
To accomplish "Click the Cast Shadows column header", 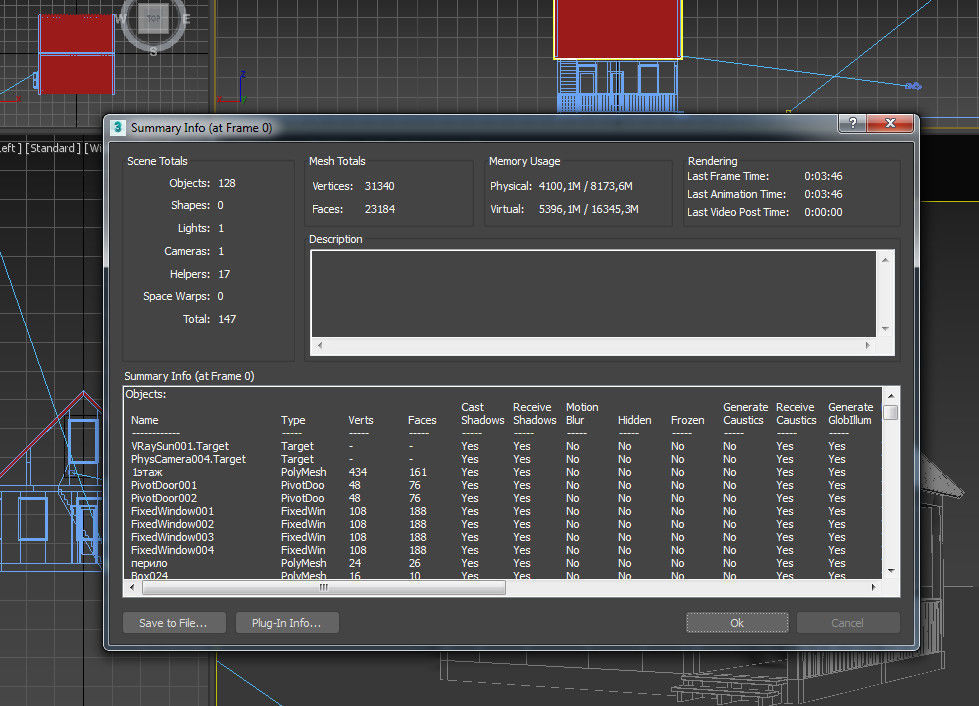I will point(482,414).
